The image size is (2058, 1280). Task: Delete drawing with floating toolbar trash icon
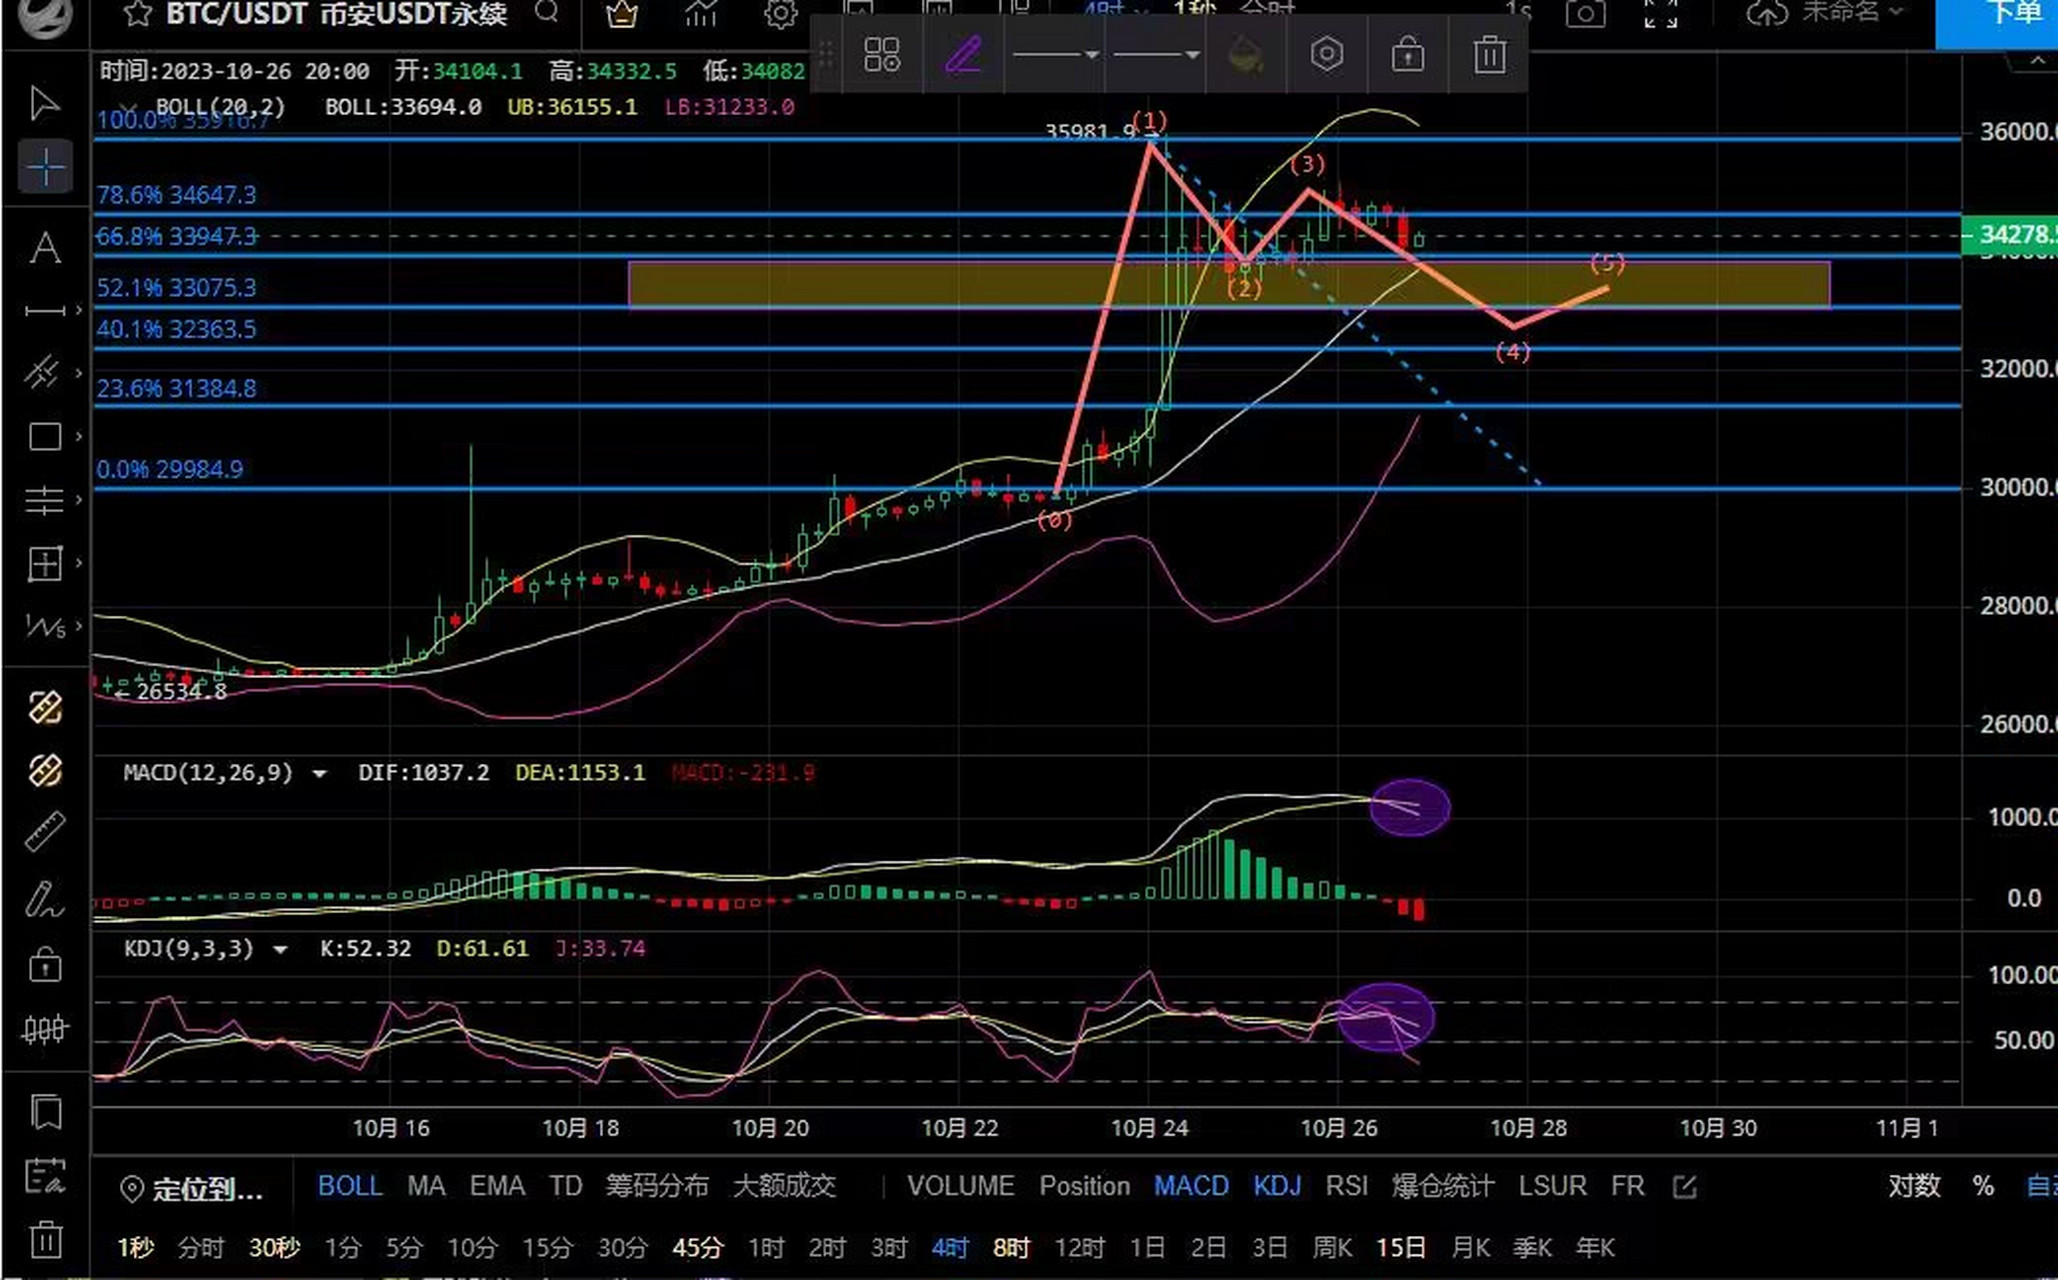pos(1489,55)
